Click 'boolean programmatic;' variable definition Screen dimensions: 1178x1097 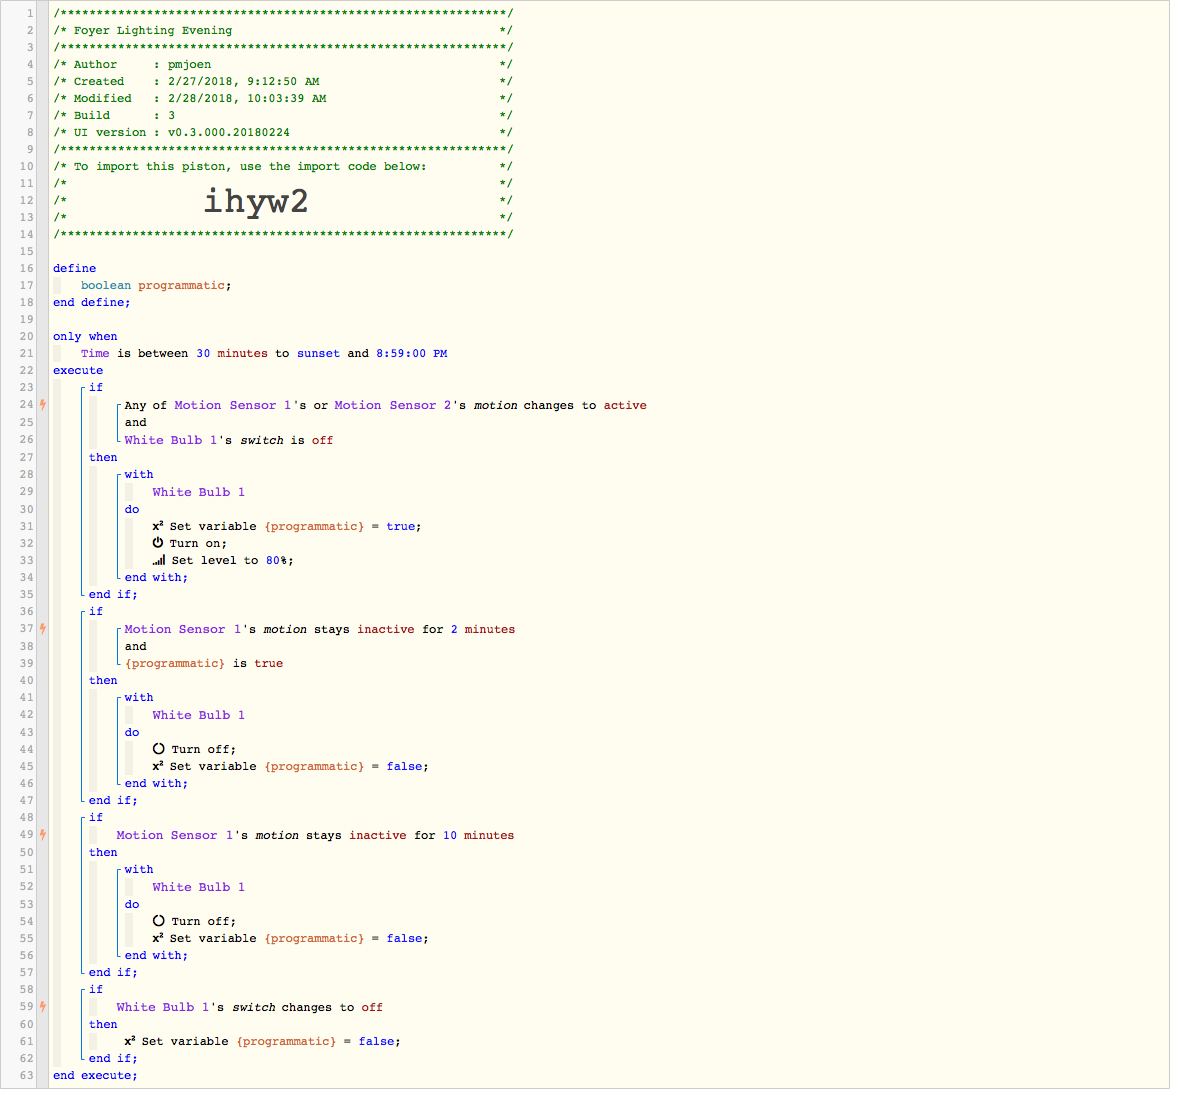(x=156, y=286)
